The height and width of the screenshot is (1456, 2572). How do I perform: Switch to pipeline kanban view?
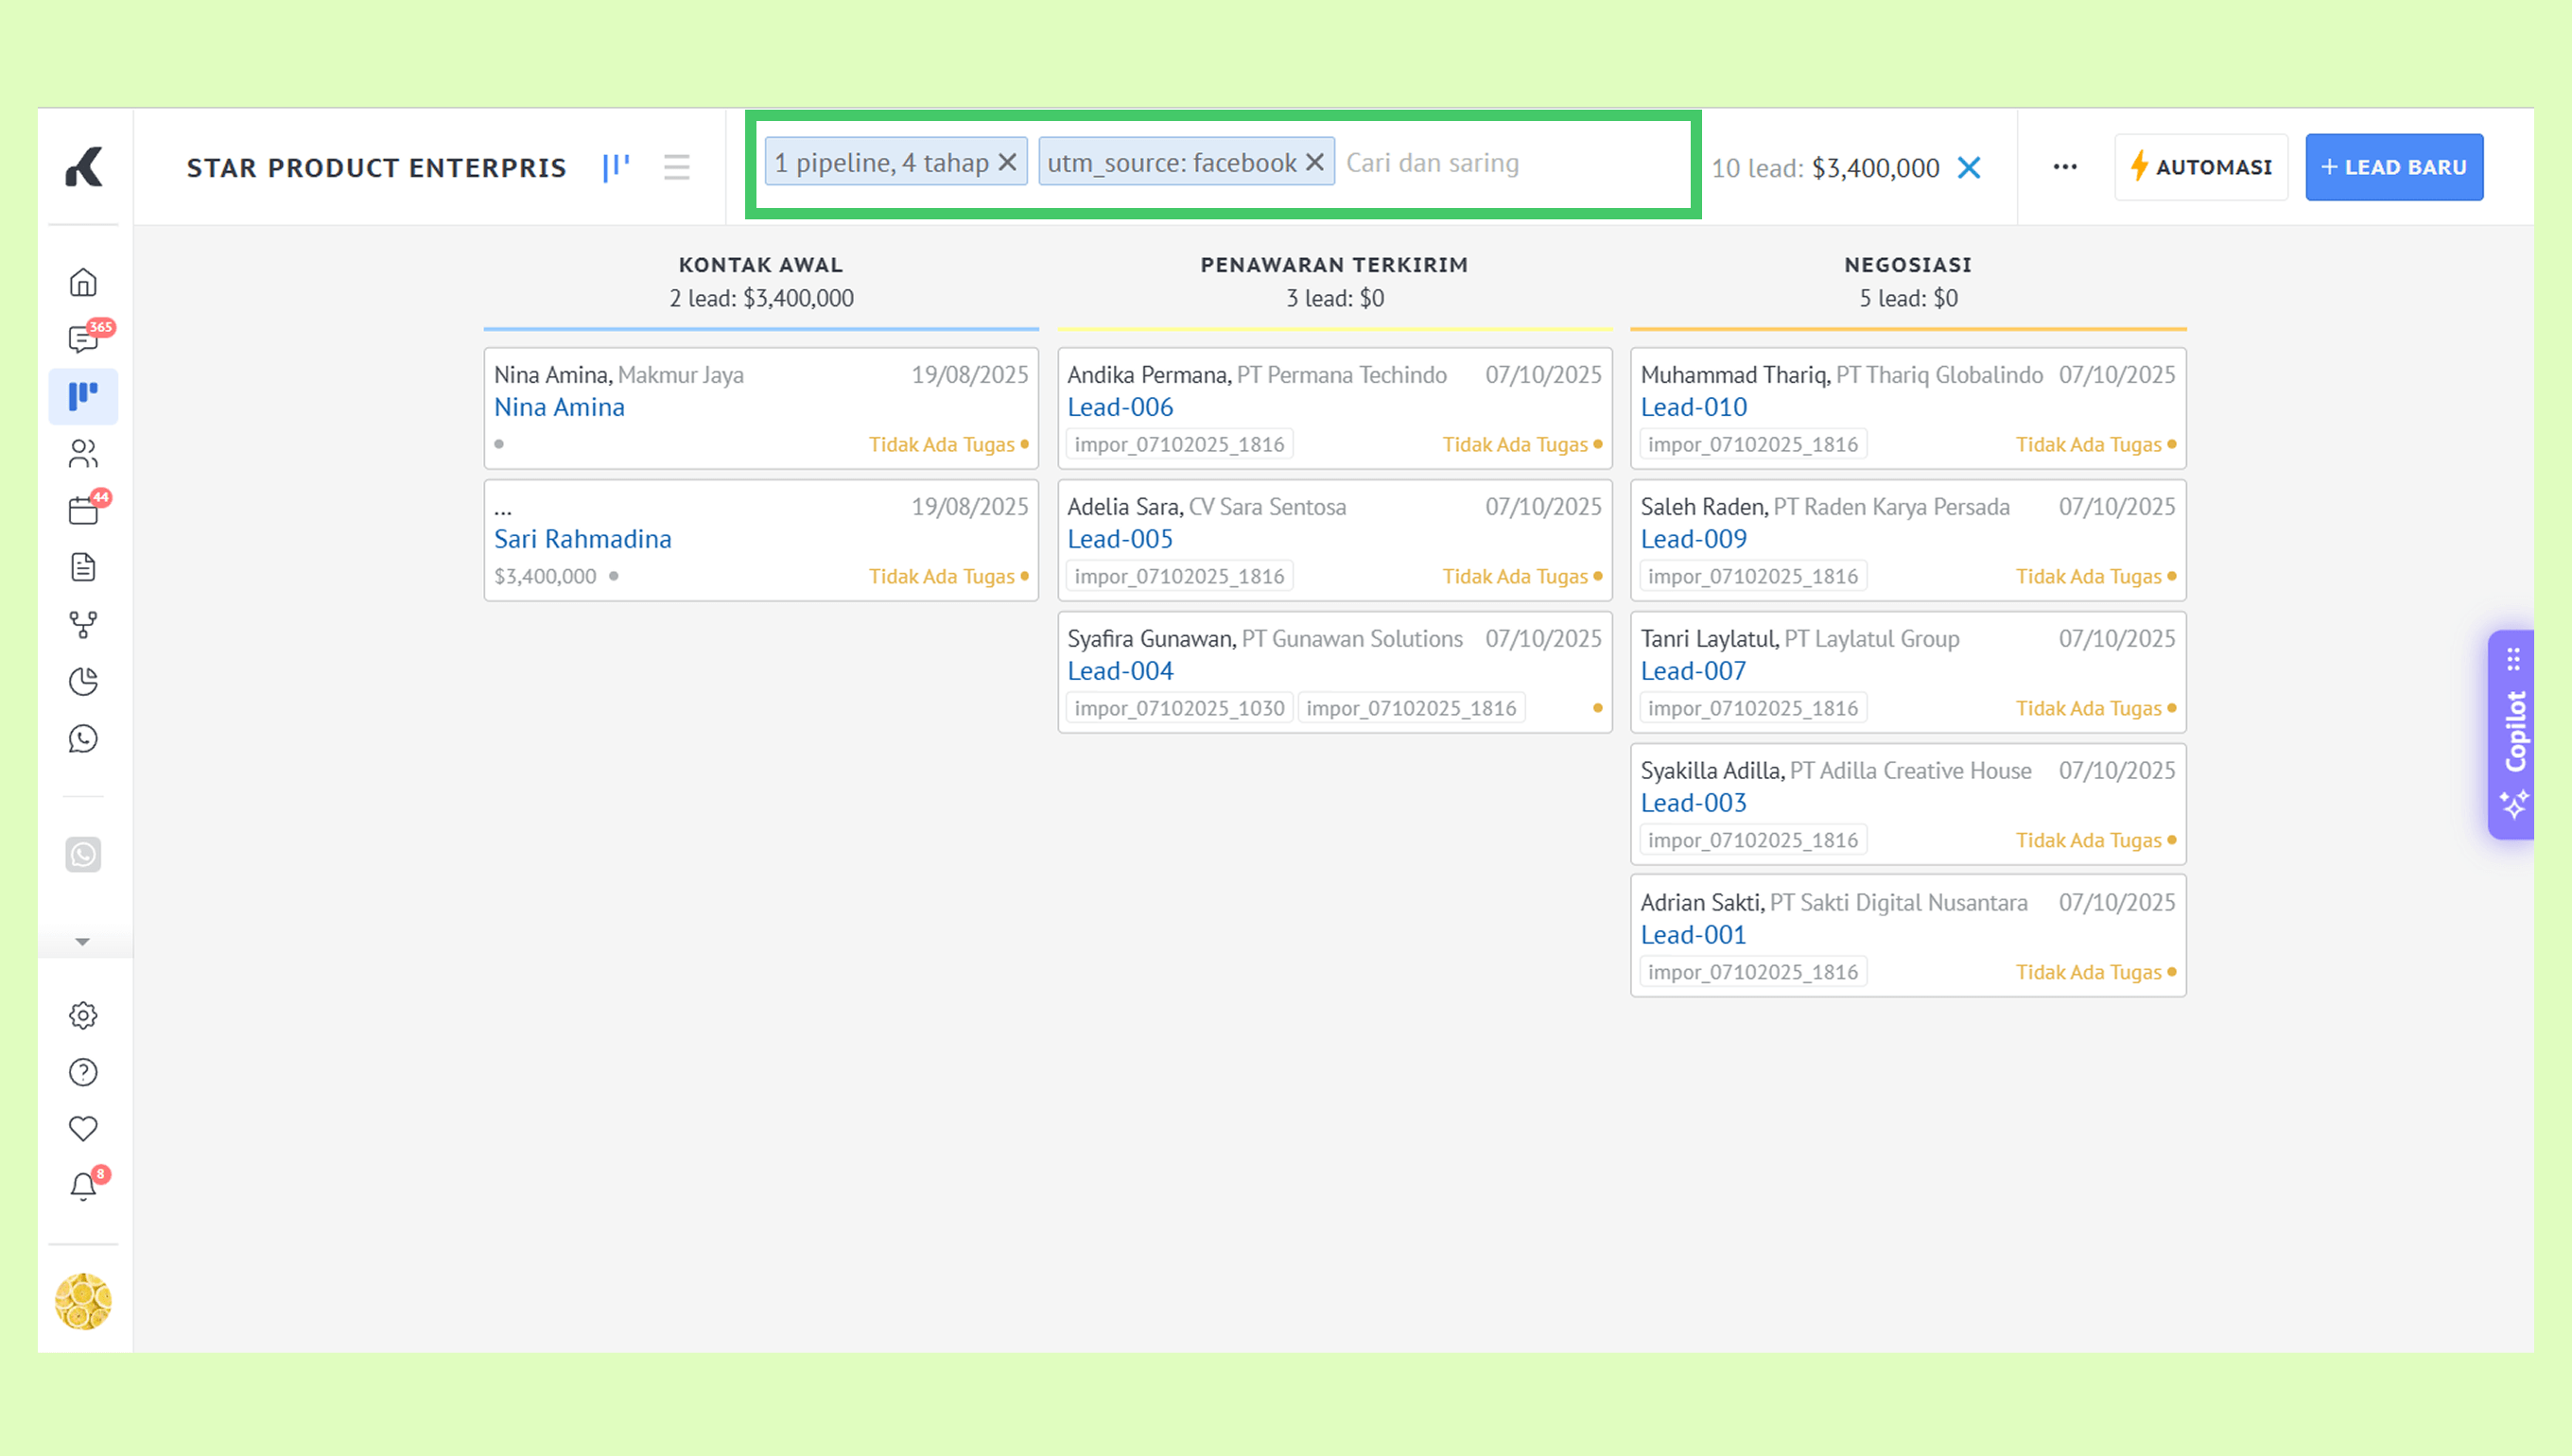616,167
